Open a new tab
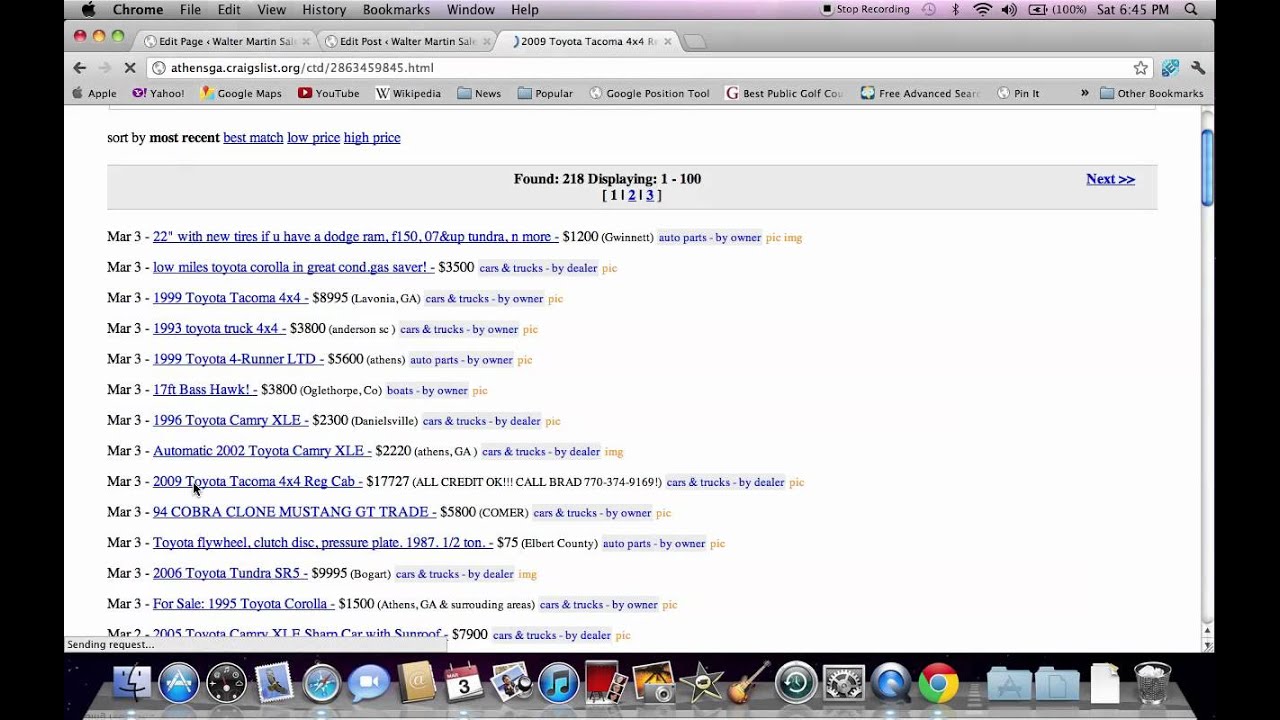 (x=694, y=41)
